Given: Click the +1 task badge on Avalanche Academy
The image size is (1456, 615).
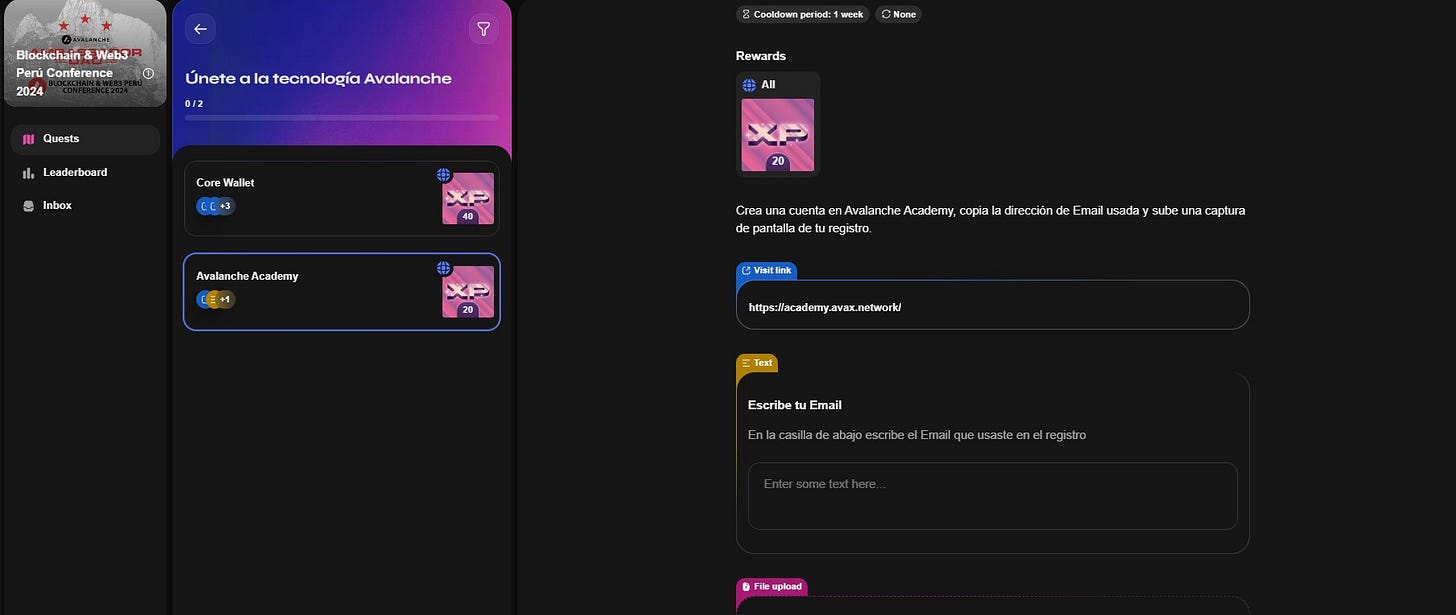Looking at the screenshot, I should tap(225, 299).
